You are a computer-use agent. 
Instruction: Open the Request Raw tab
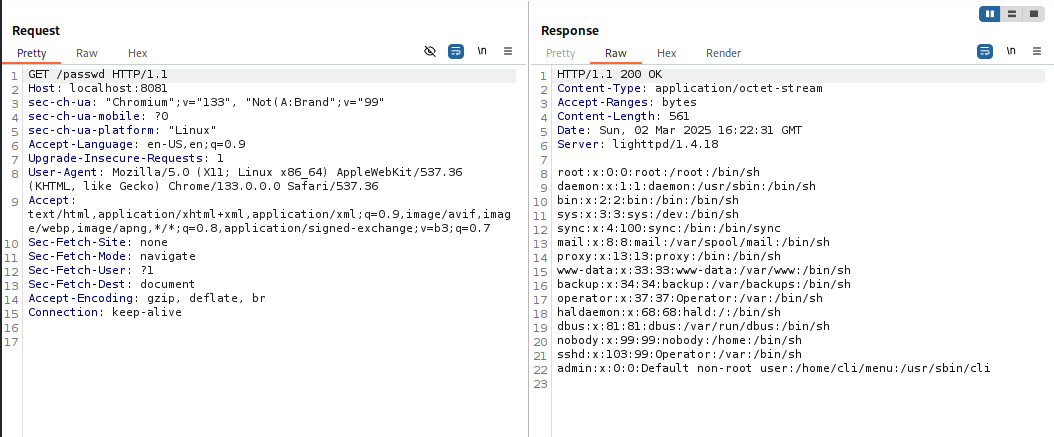(x=87, y=53)
